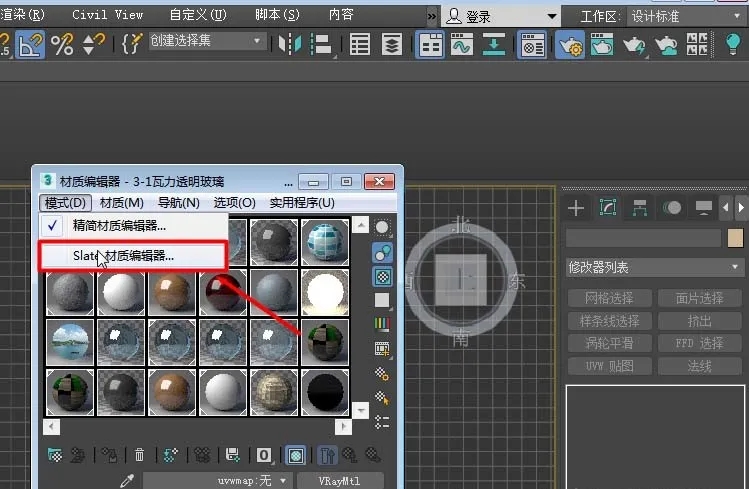Open the Curve Editor toolbar icon

(461, 44)
